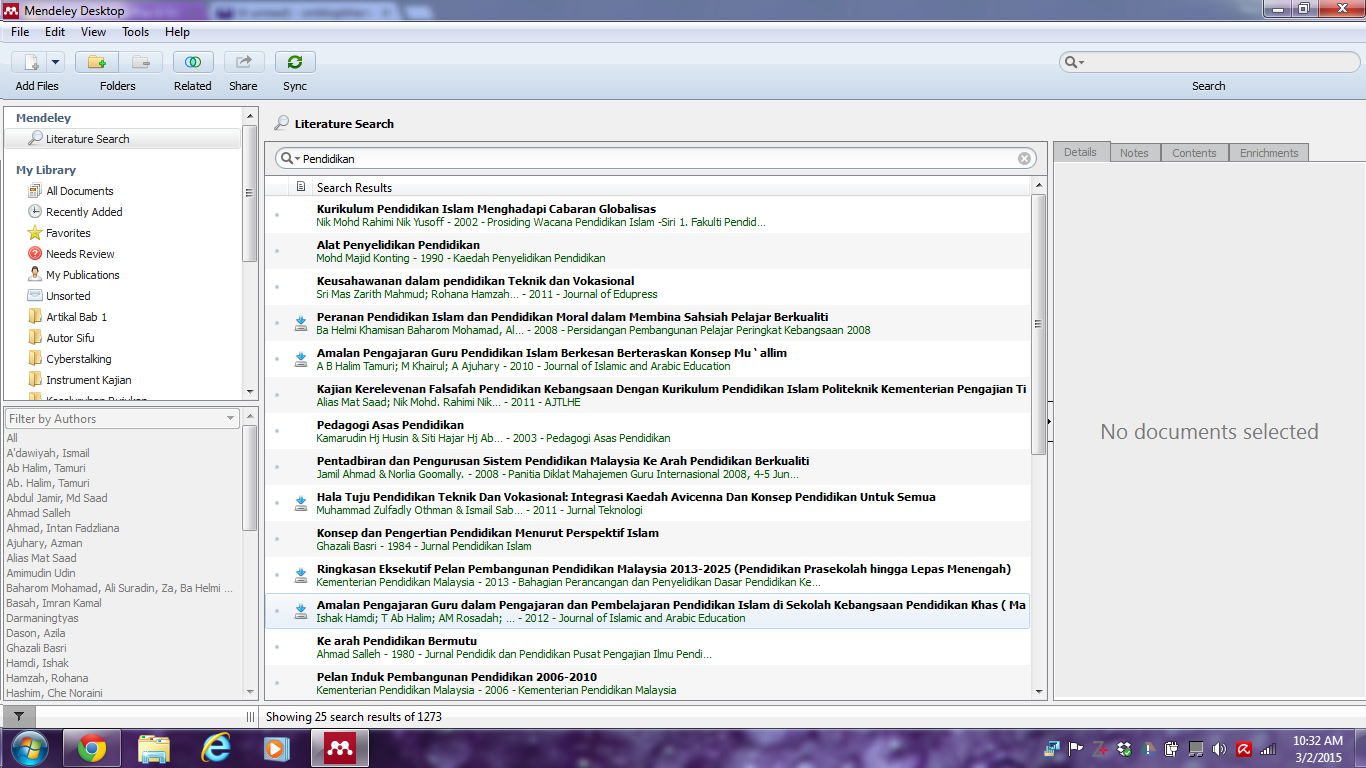
Task: Click the Needs Review red icon
Action: pos(35,254)
